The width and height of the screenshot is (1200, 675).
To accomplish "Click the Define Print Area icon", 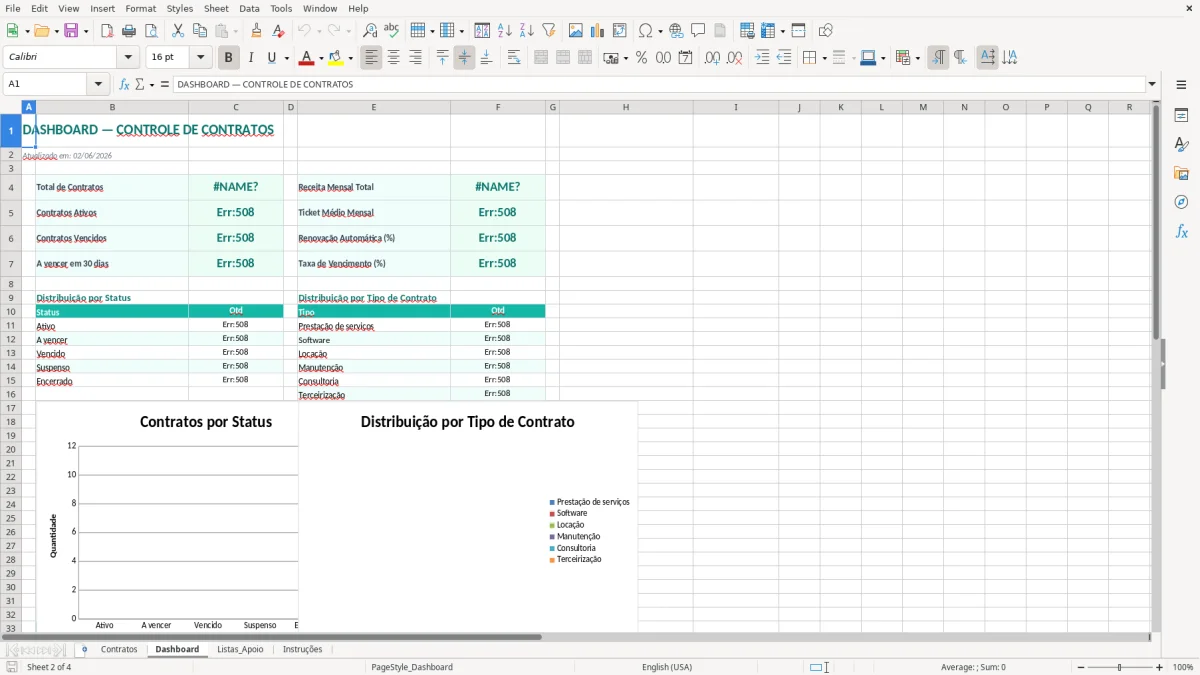I will pyautogui.click(x=747, y=31).
